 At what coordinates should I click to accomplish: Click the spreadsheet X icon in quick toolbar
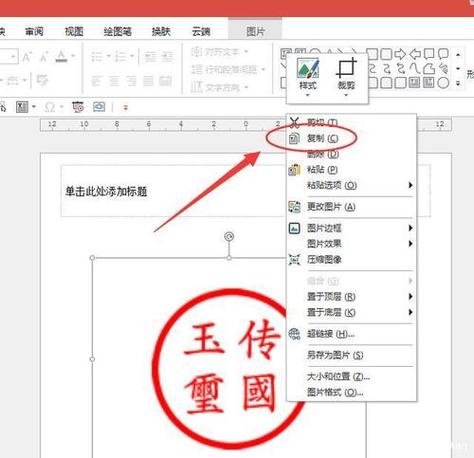(22, 107)
